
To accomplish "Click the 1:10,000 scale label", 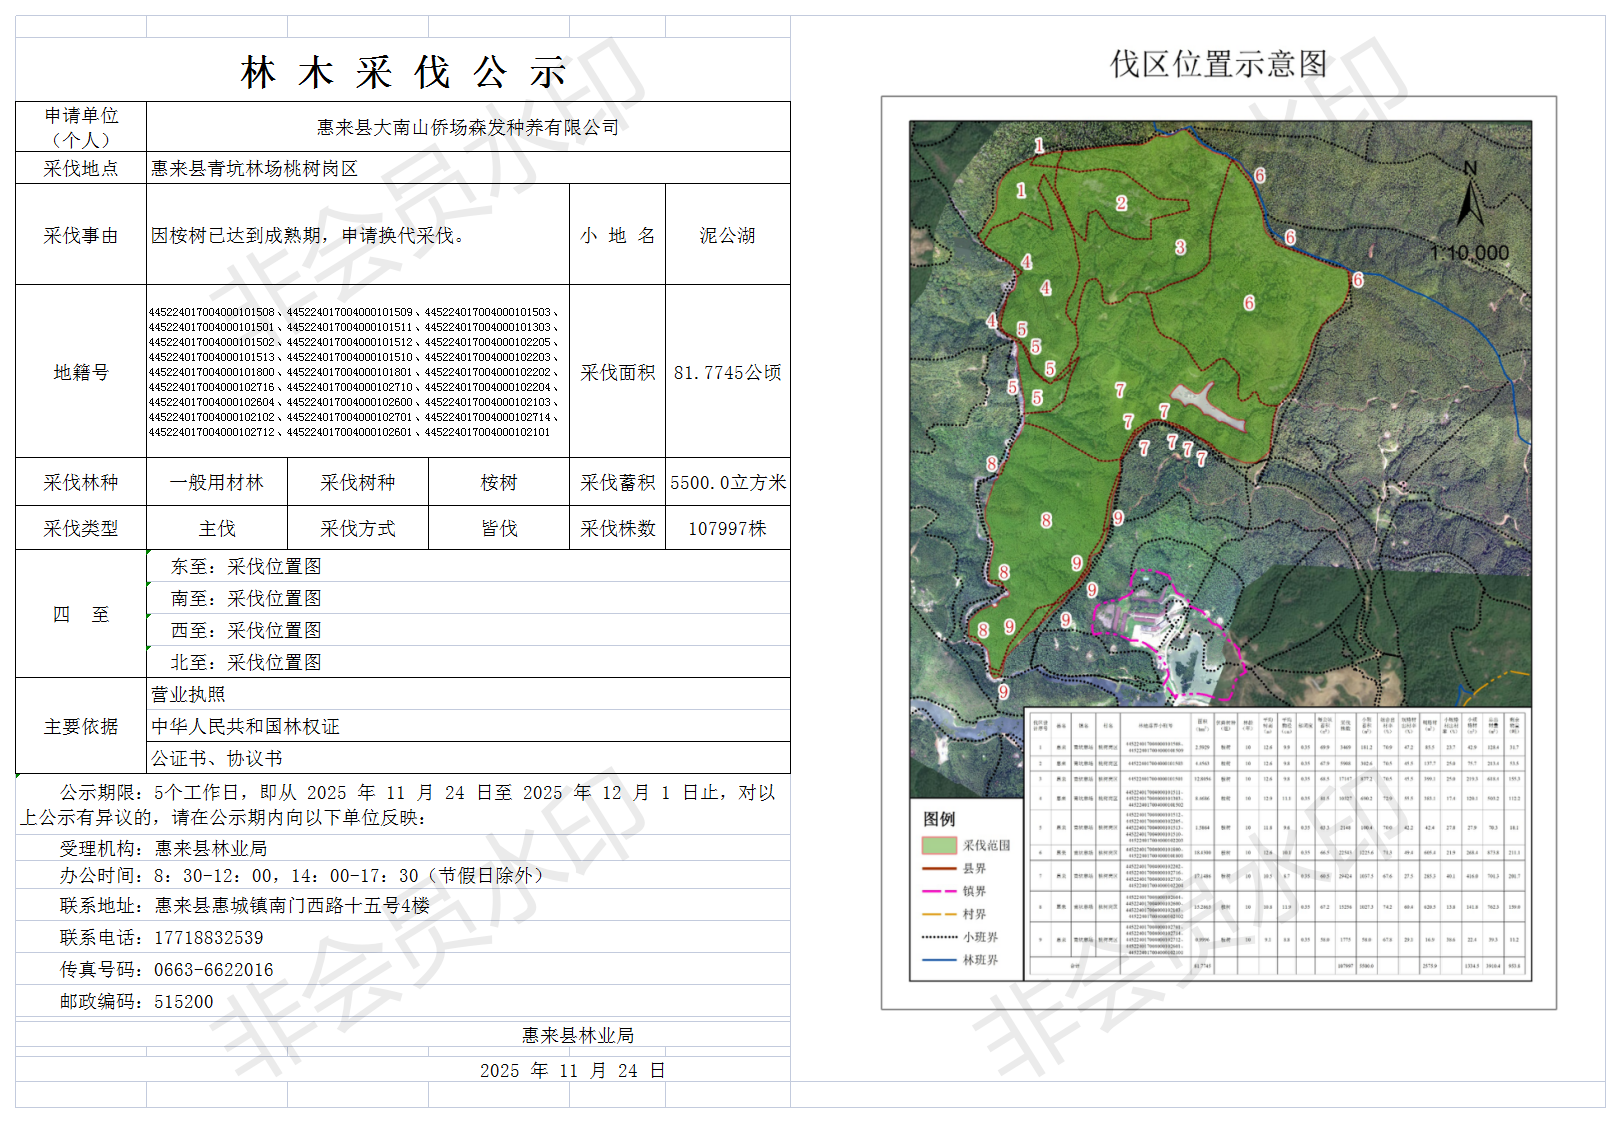I will tap(1469, 253).
